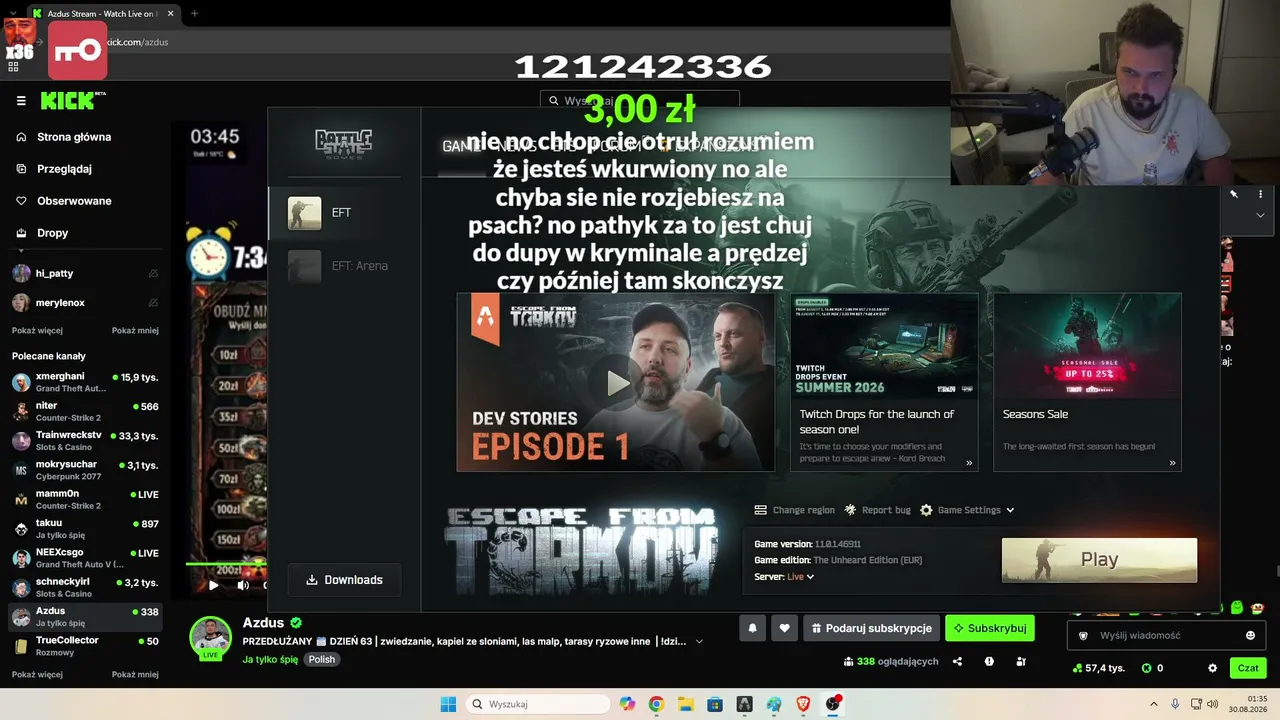Click Podaruj subskrypcje gift button
Screen dimensions: 1280x720
tap(871, 628)
